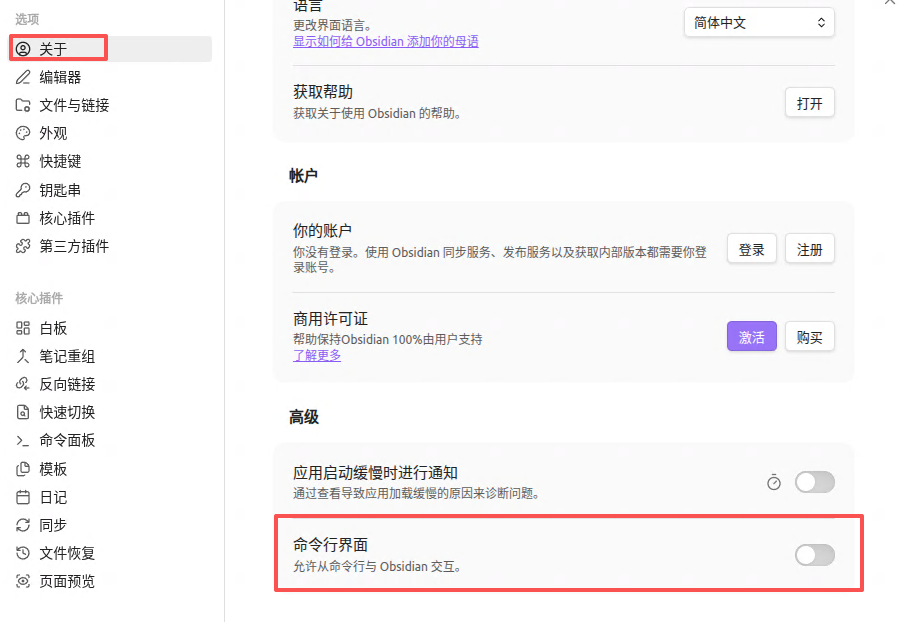
Task: Click the 显示如何给 Obsidian 添加你的母语 link
Action: pyautogui.click(x=386, y=41)
